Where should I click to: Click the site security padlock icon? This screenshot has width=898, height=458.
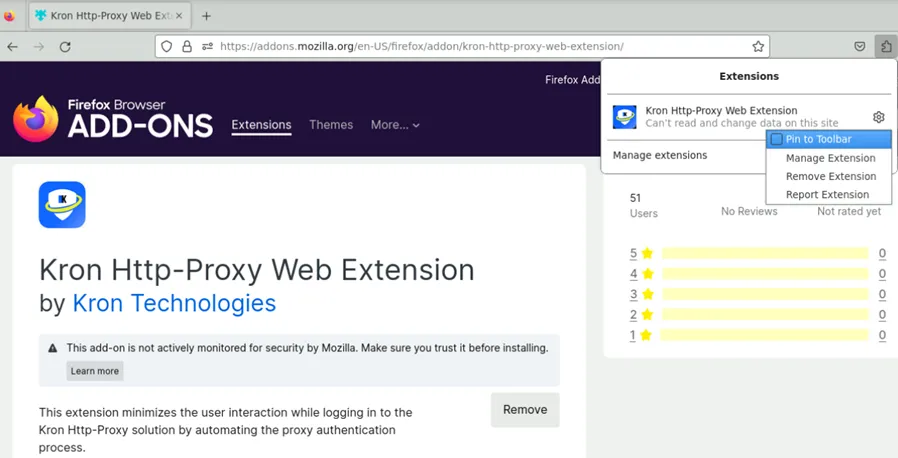pyautogui.click(x=187, y=46)
